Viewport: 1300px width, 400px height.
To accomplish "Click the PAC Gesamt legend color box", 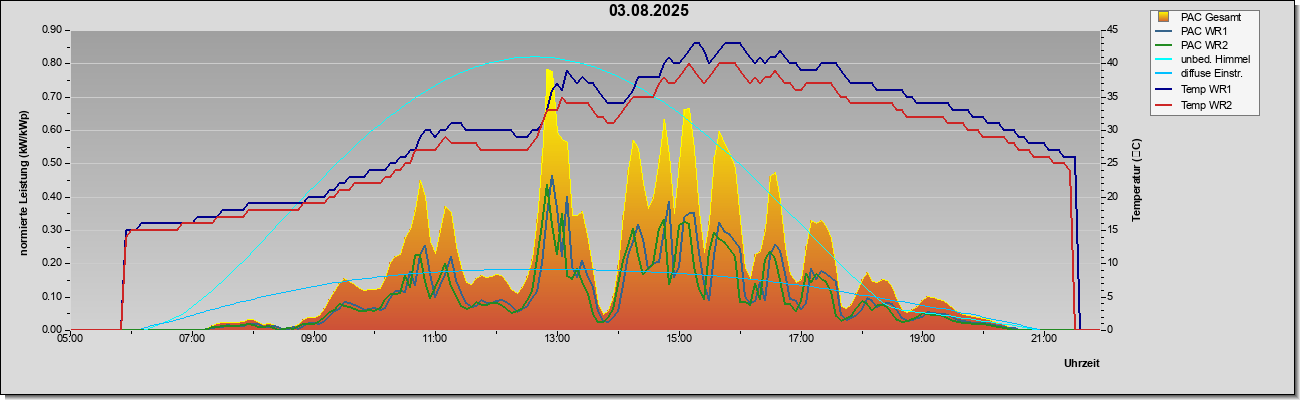I will coord(1165,17).
